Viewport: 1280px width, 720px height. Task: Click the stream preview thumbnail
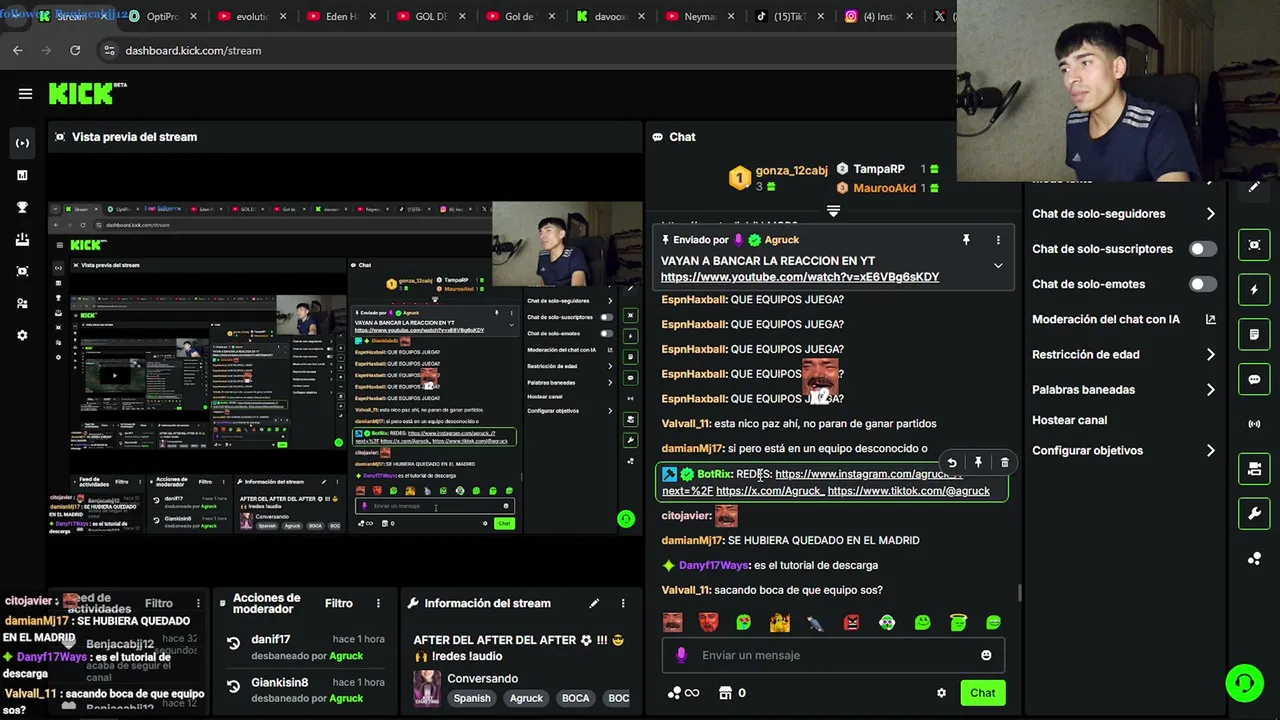click(x=345, y=368)
